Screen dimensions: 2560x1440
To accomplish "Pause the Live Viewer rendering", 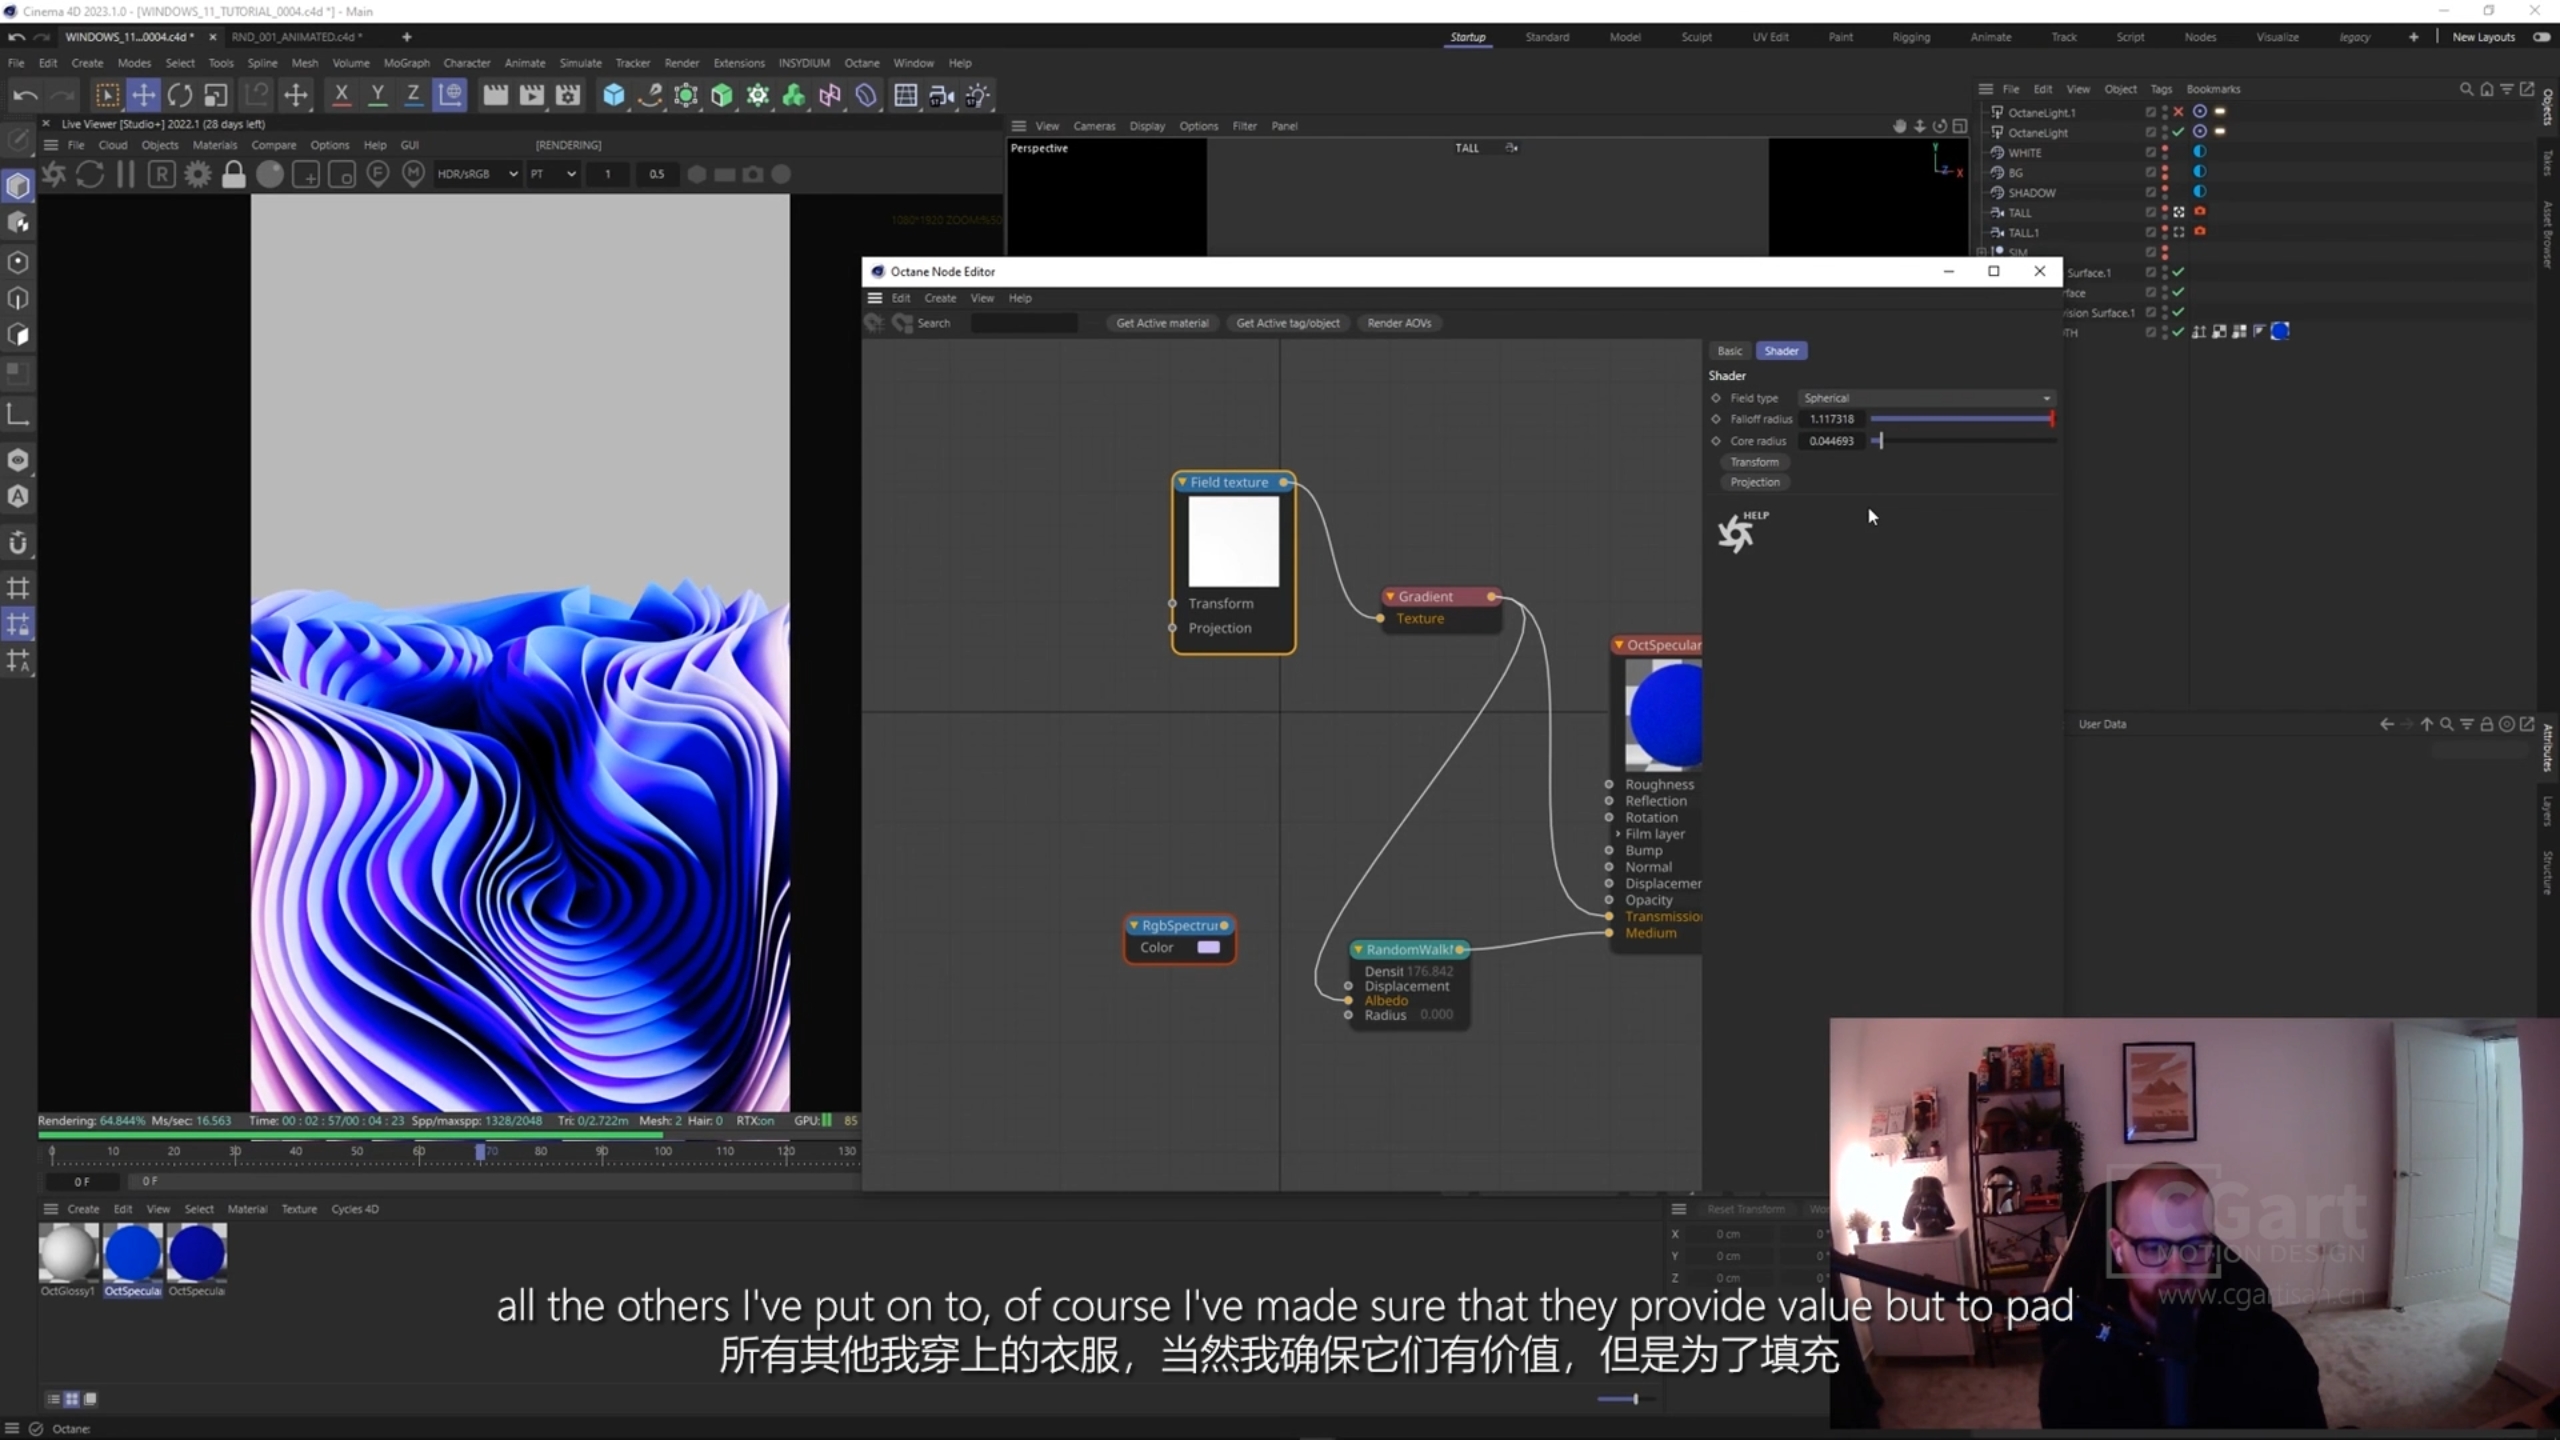I will coord(125,174).
